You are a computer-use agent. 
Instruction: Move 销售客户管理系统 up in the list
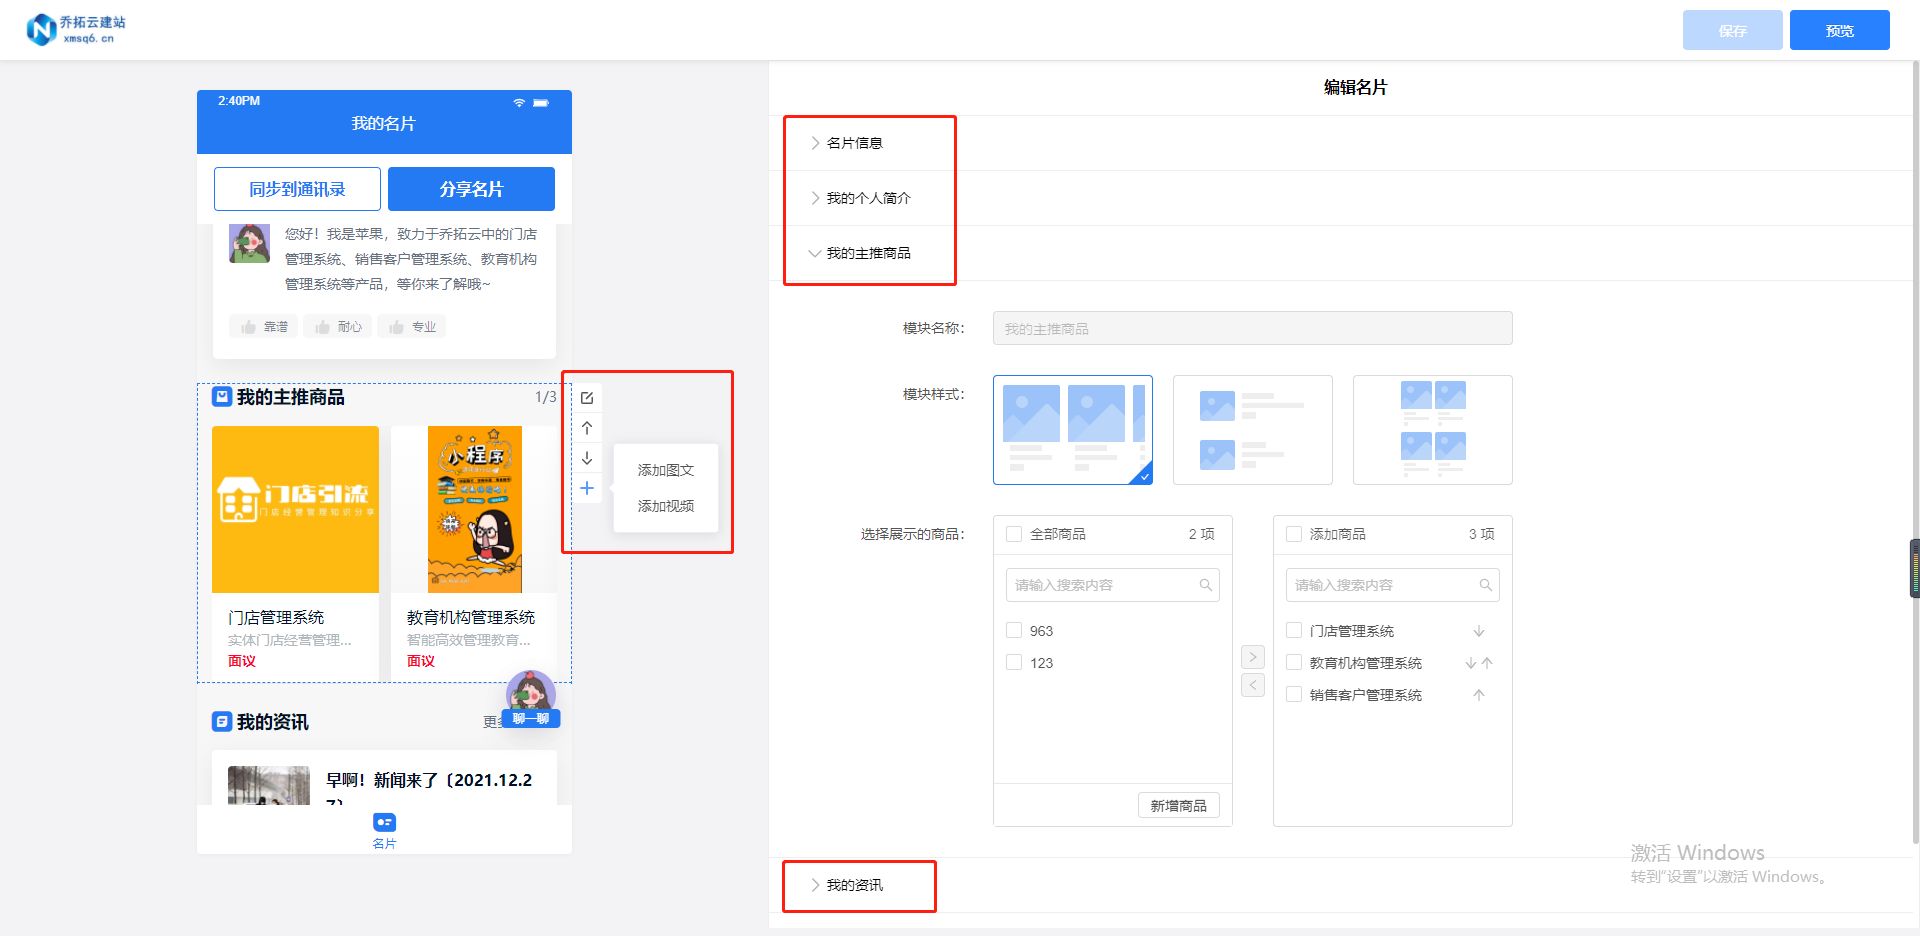(1479, 695)
